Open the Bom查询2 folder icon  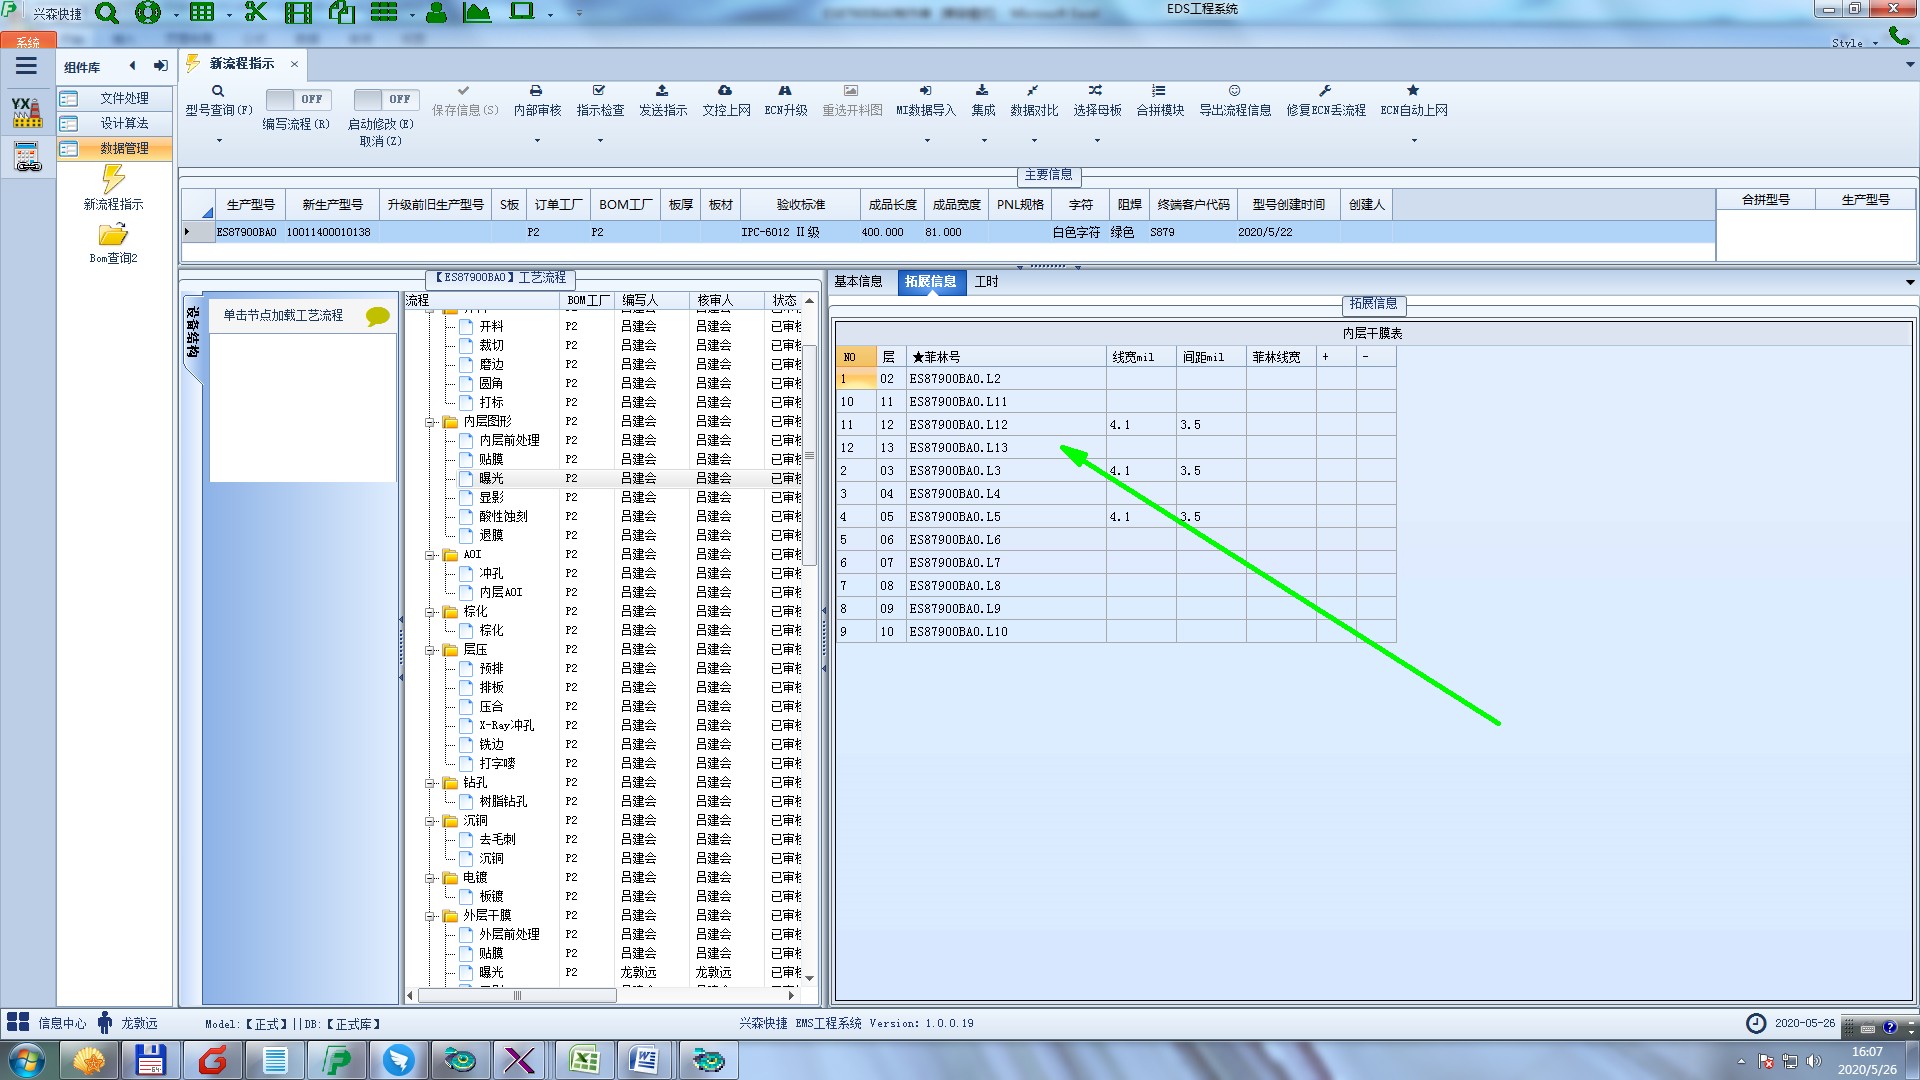pyautogui.click(x=113, y=235)
